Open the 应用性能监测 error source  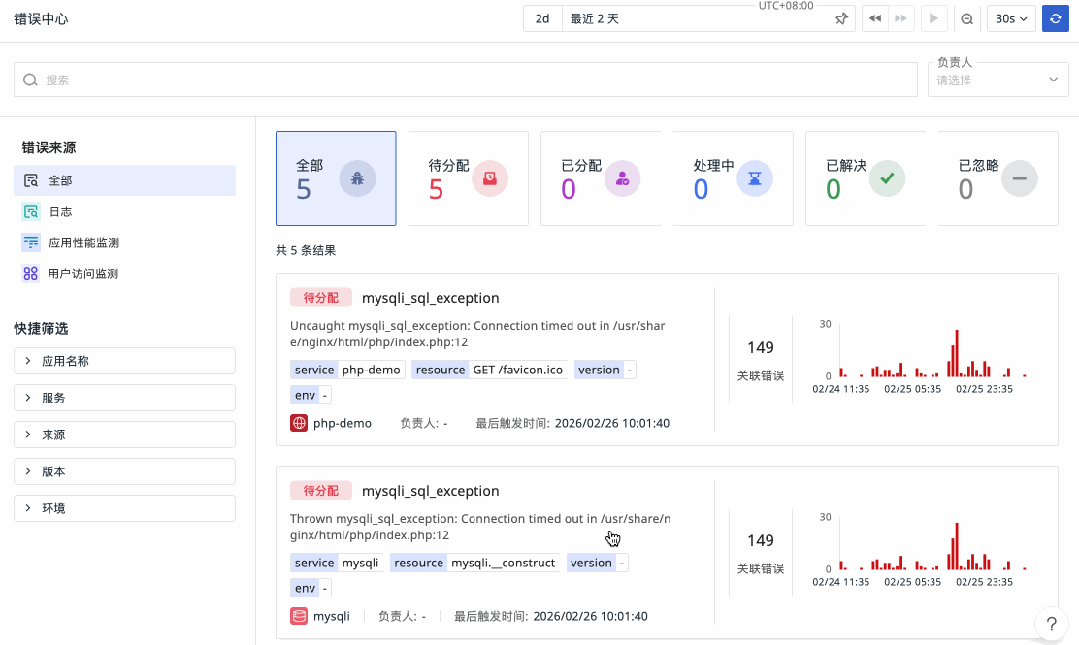(x=84, y=242)
